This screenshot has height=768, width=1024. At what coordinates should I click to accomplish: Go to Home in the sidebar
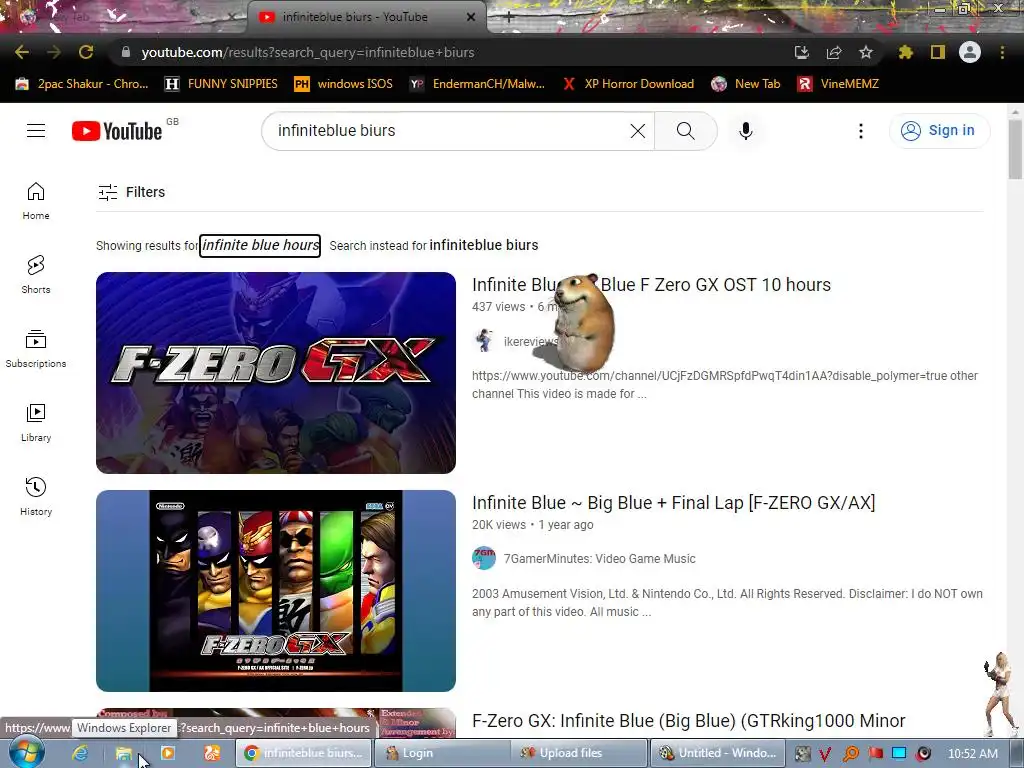36,200
